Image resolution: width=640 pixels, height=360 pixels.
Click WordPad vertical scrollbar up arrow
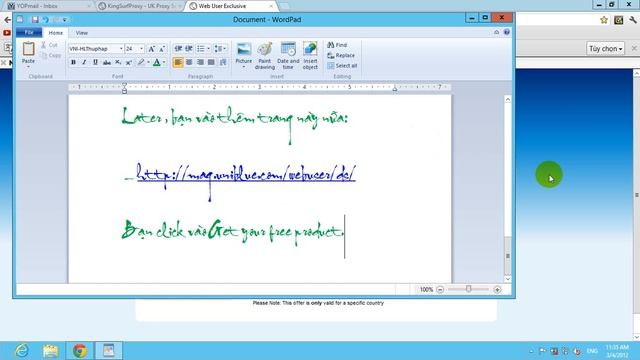(508, 99)
